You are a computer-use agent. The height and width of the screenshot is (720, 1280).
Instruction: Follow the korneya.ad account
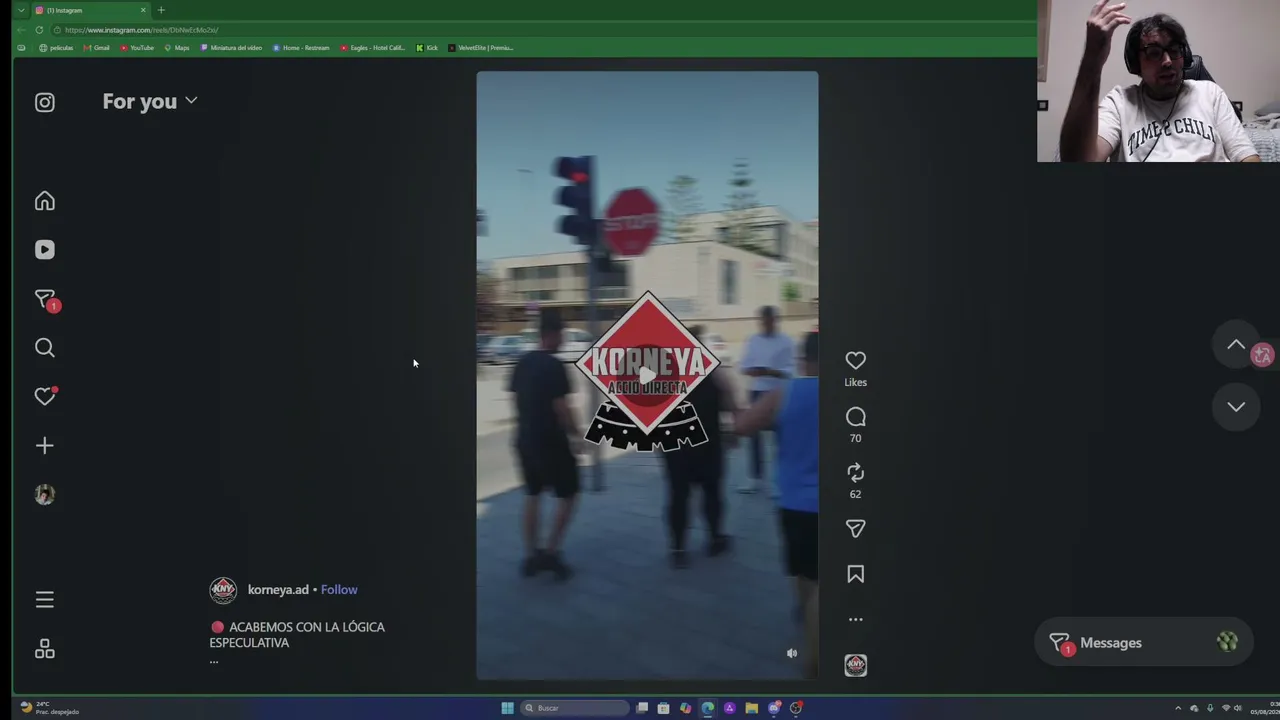click(x=339, y=590)
